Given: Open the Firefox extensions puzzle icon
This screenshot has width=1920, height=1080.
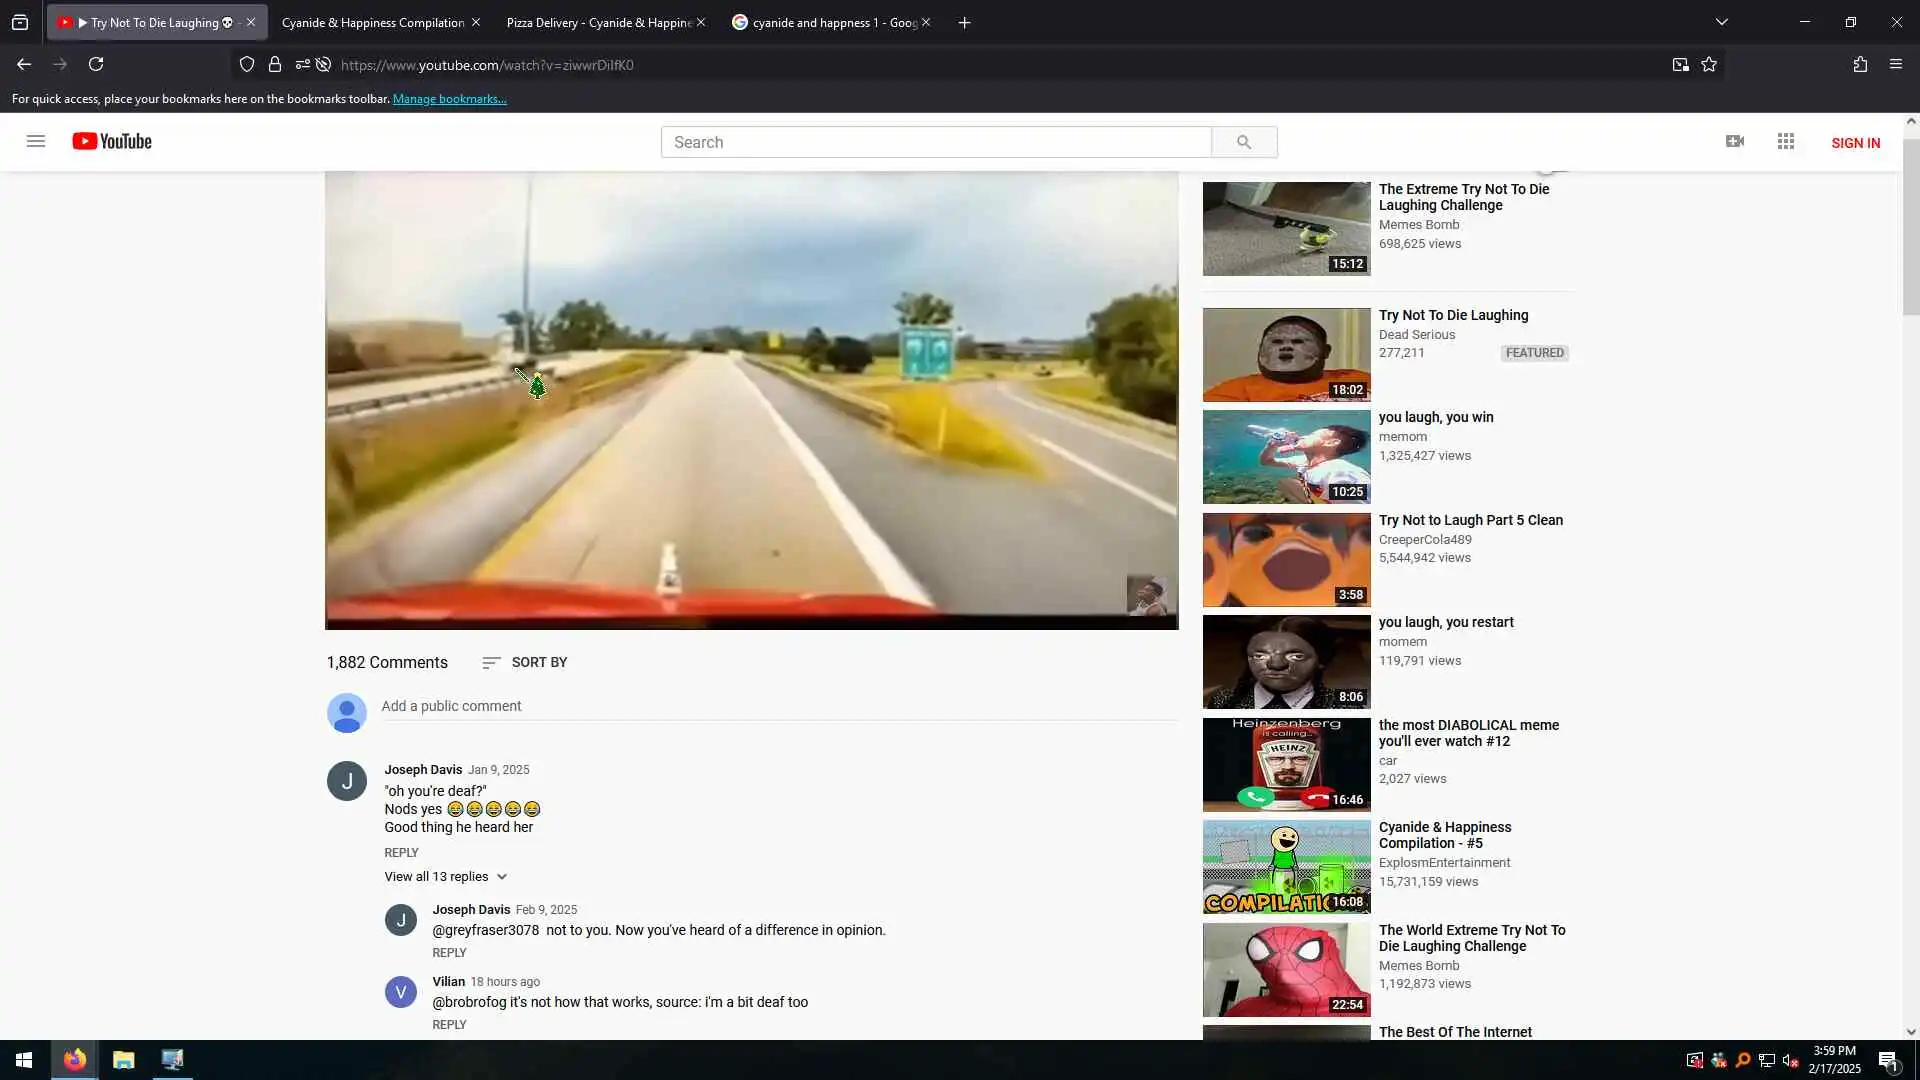Looking at the screenshot, I should pos(1860,64).
